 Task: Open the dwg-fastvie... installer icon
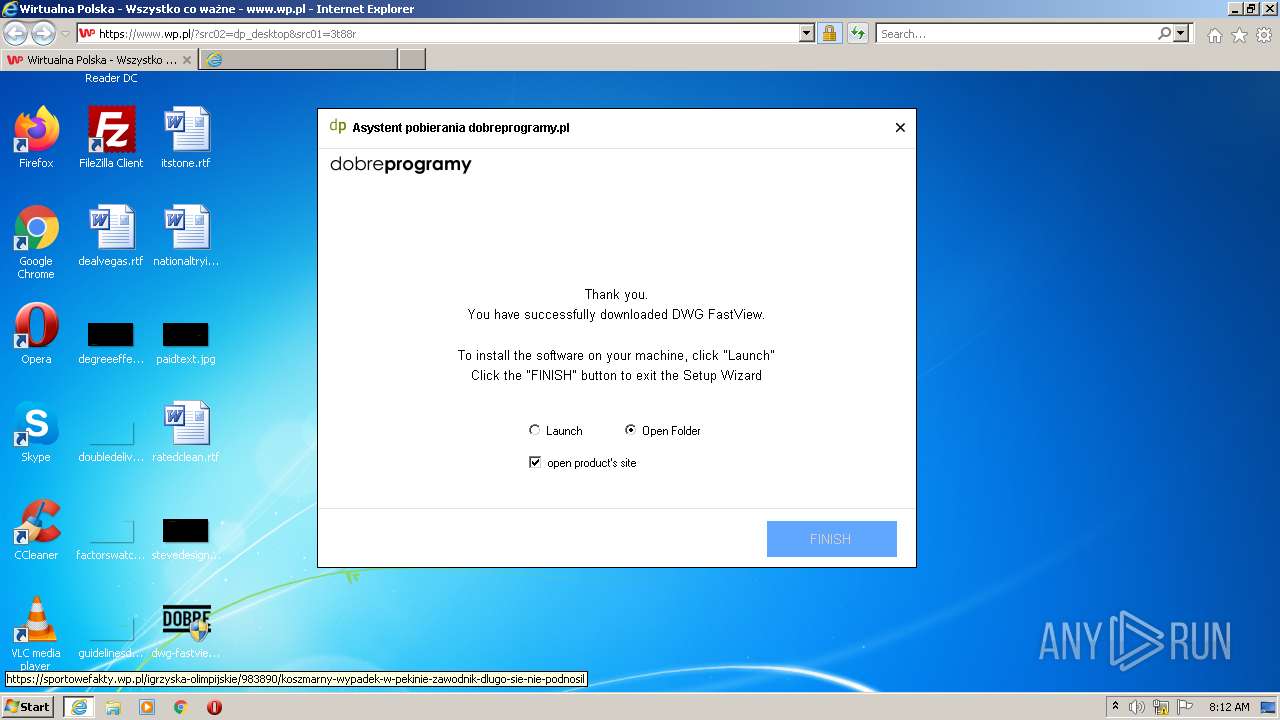(x=186, y=630)
